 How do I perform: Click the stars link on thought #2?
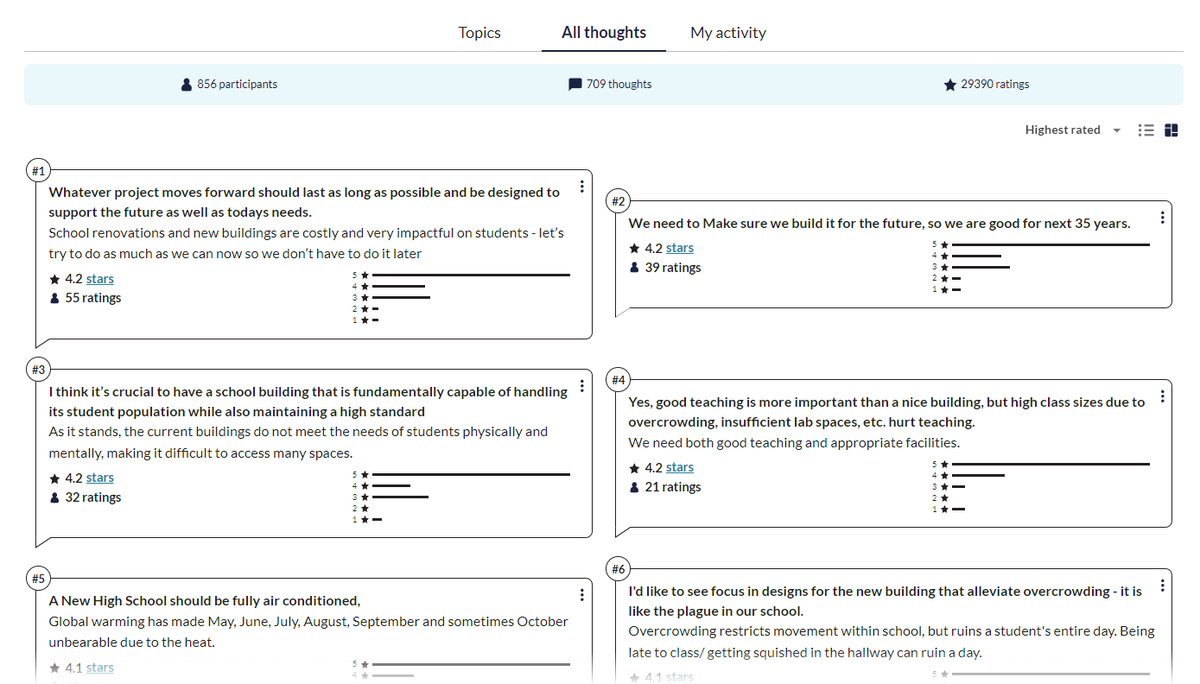click(x=680, y=248)
